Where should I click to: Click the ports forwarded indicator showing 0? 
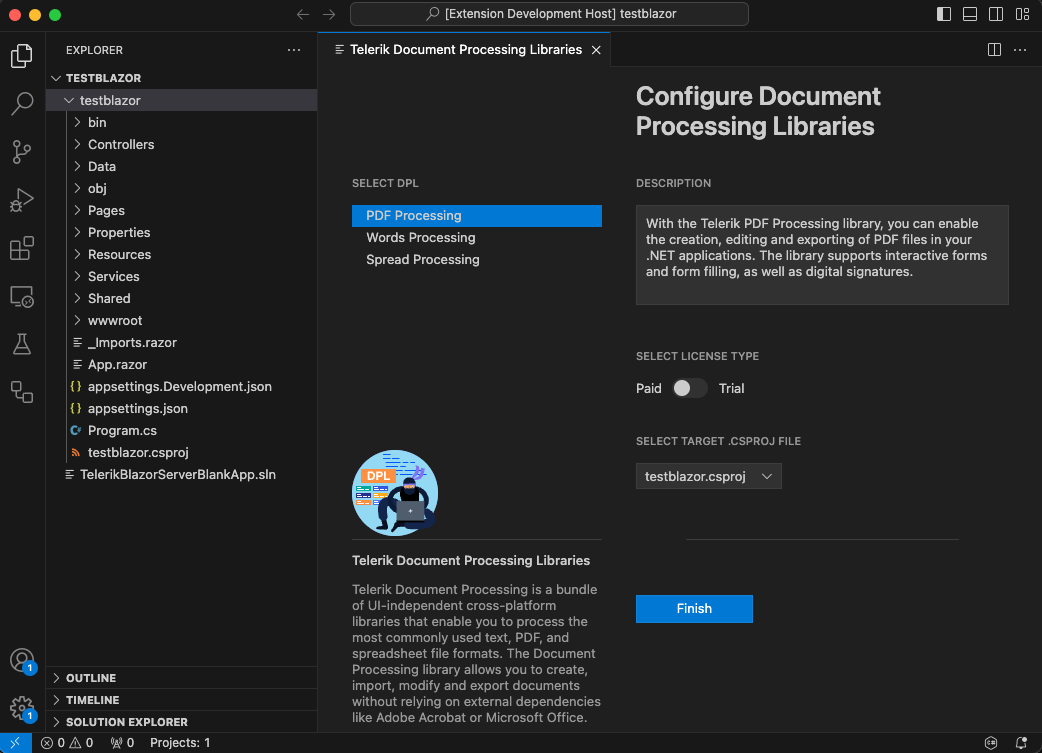[122, 743]
